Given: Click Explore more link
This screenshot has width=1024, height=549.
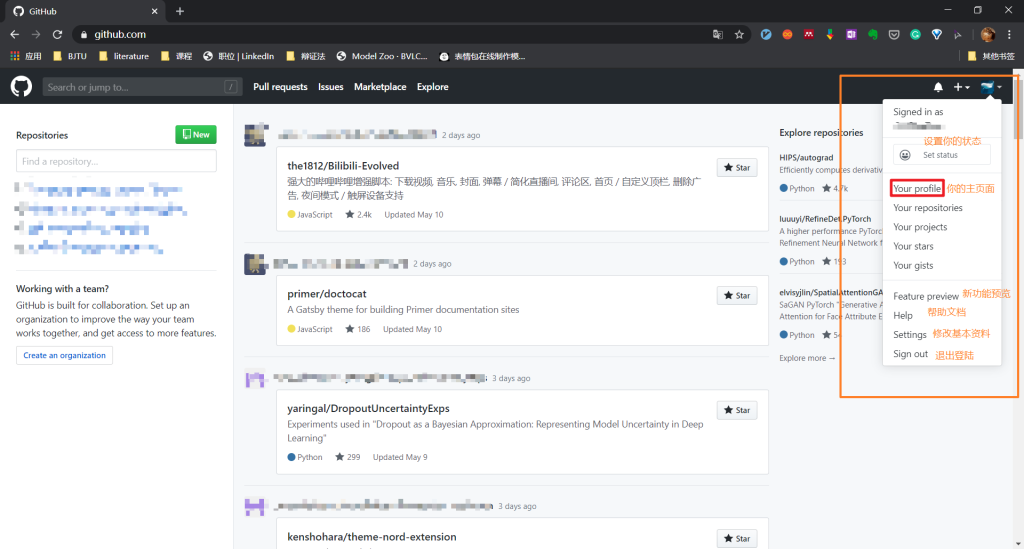Looking at the screenshot, I should tap(807, 358).
